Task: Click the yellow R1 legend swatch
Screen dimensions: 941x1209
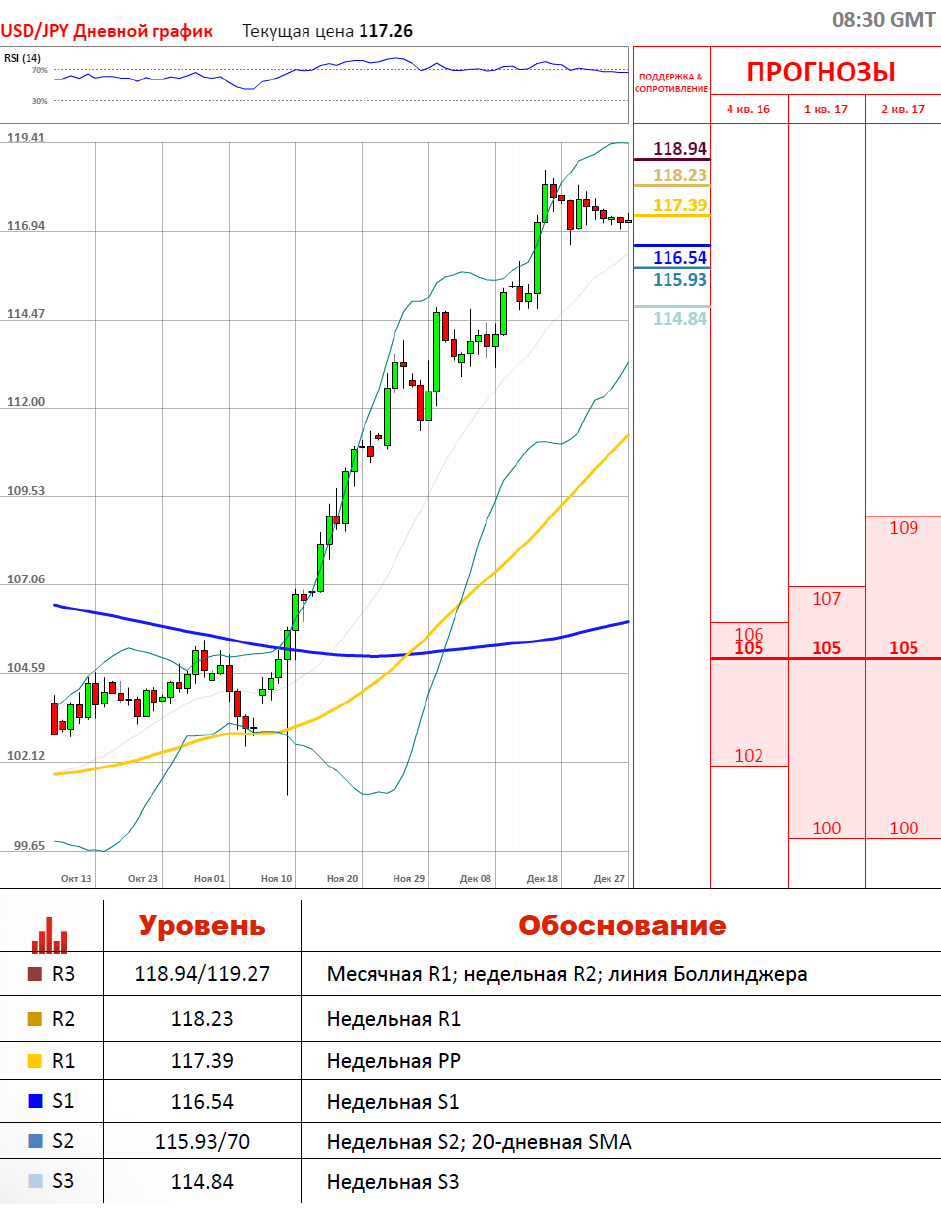Action: click(x=35, y=1061)
